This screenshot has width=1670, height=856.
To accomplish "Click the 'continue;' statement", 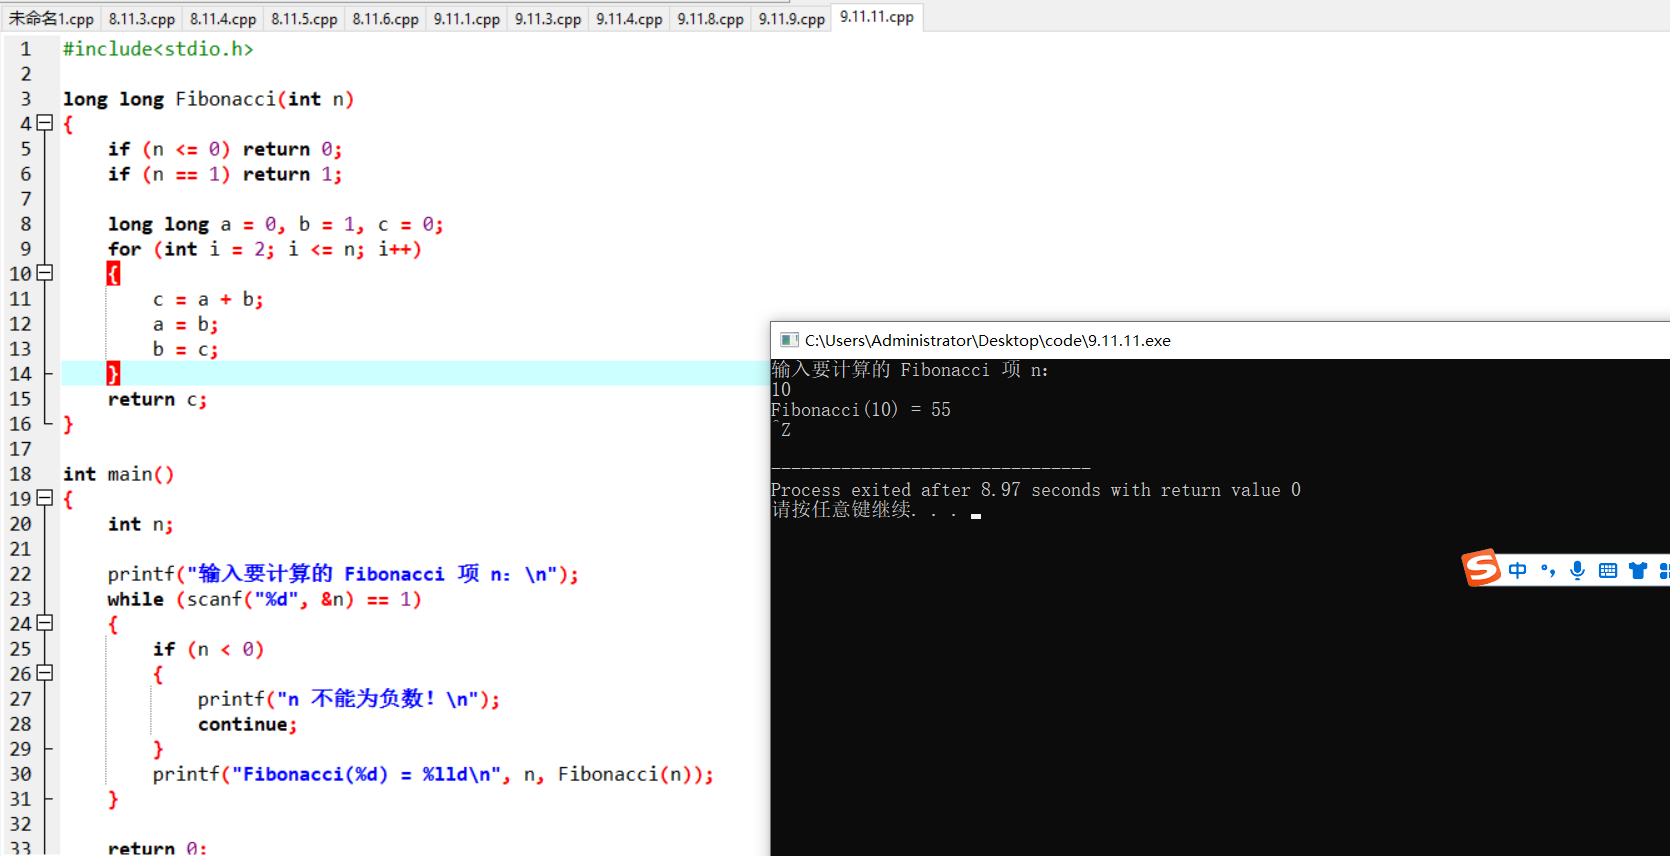I will point(247,723).
